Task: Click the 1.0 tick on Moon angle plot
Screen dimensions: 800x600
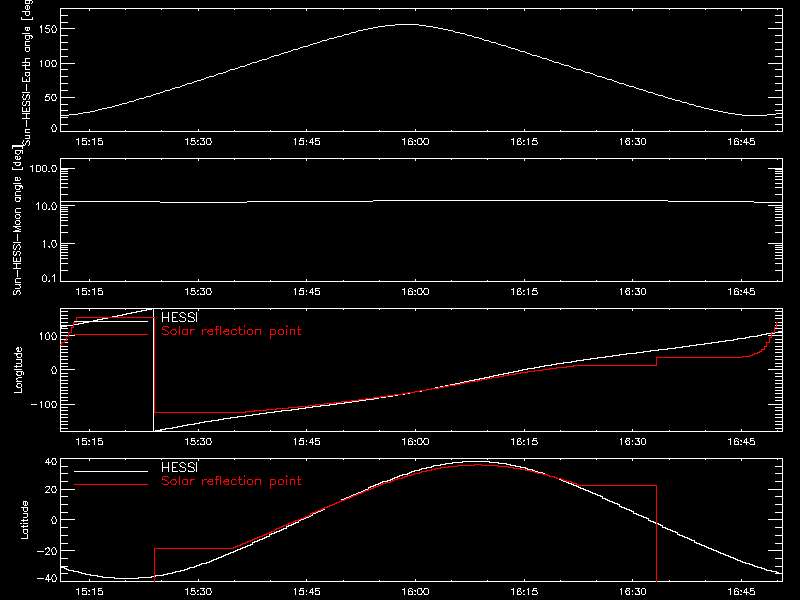Action: pos(49,244)
